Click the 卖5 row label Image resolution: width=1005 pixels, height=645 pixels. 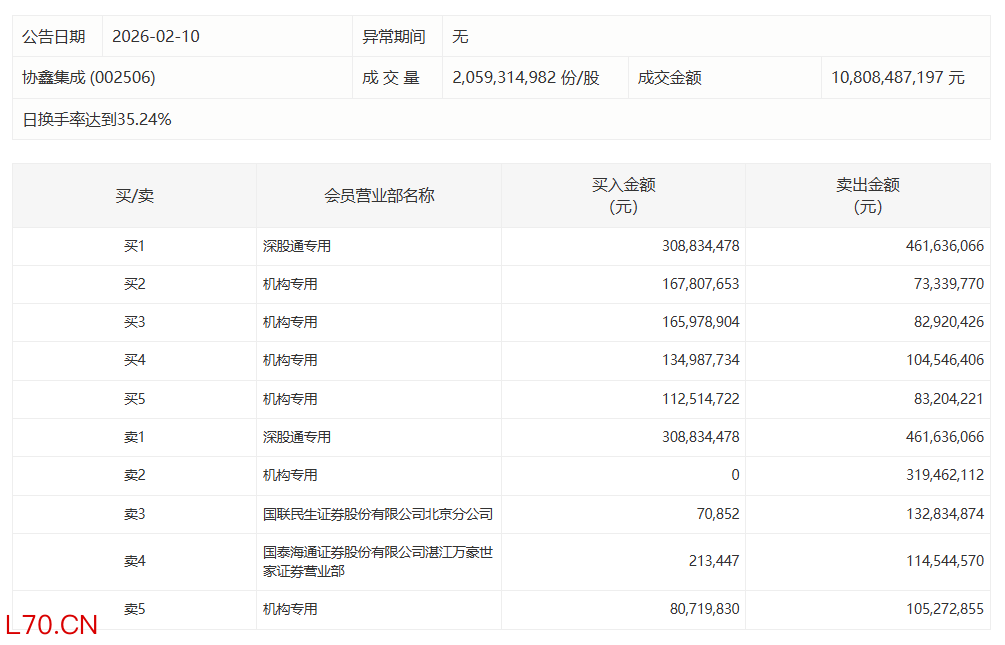point(134,608)
